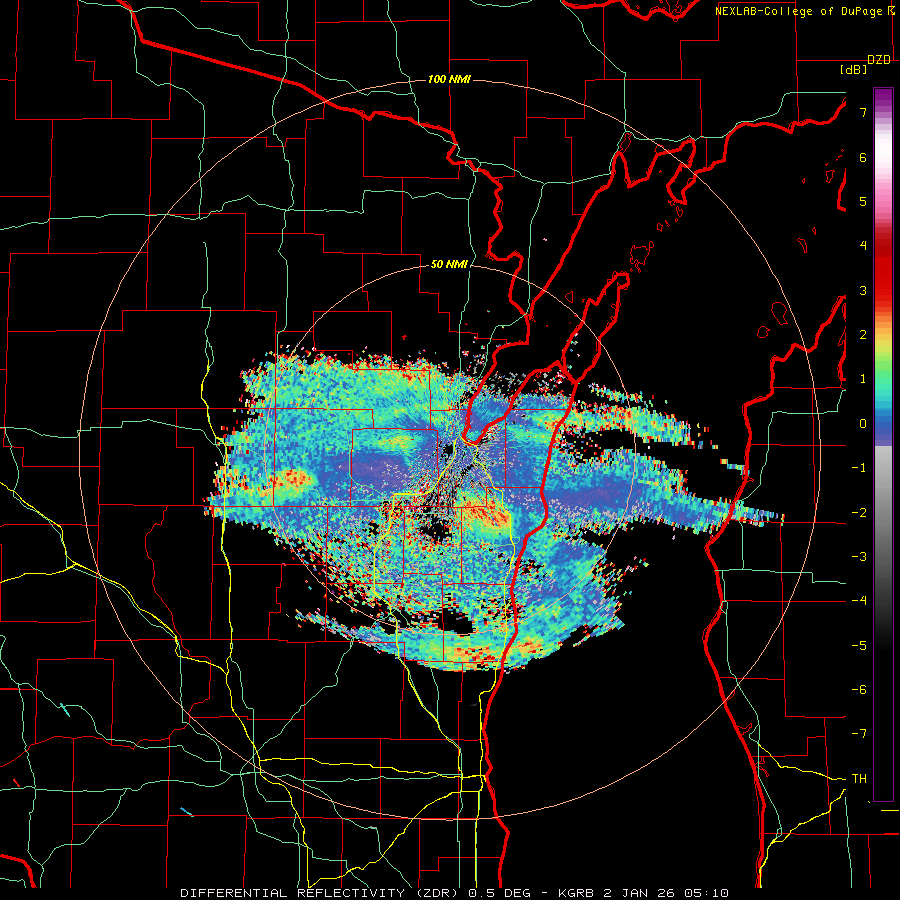The image size is (900, 900).
Task: Click the 0 value on color scale
Action: pyautogui.click(x=863, y=424)
